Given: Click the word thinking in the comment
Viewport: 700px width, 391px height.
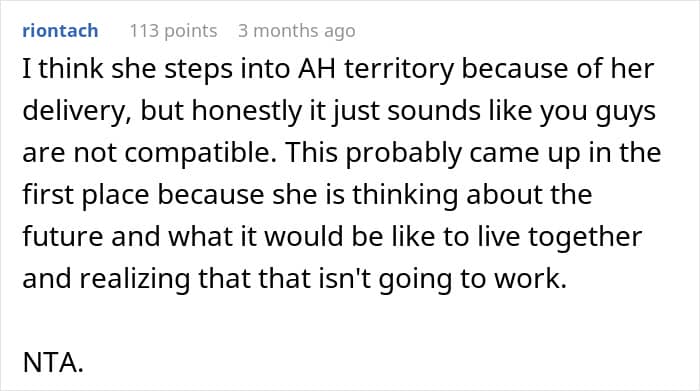Looking at the screenshot, I should tap(405, 196).
